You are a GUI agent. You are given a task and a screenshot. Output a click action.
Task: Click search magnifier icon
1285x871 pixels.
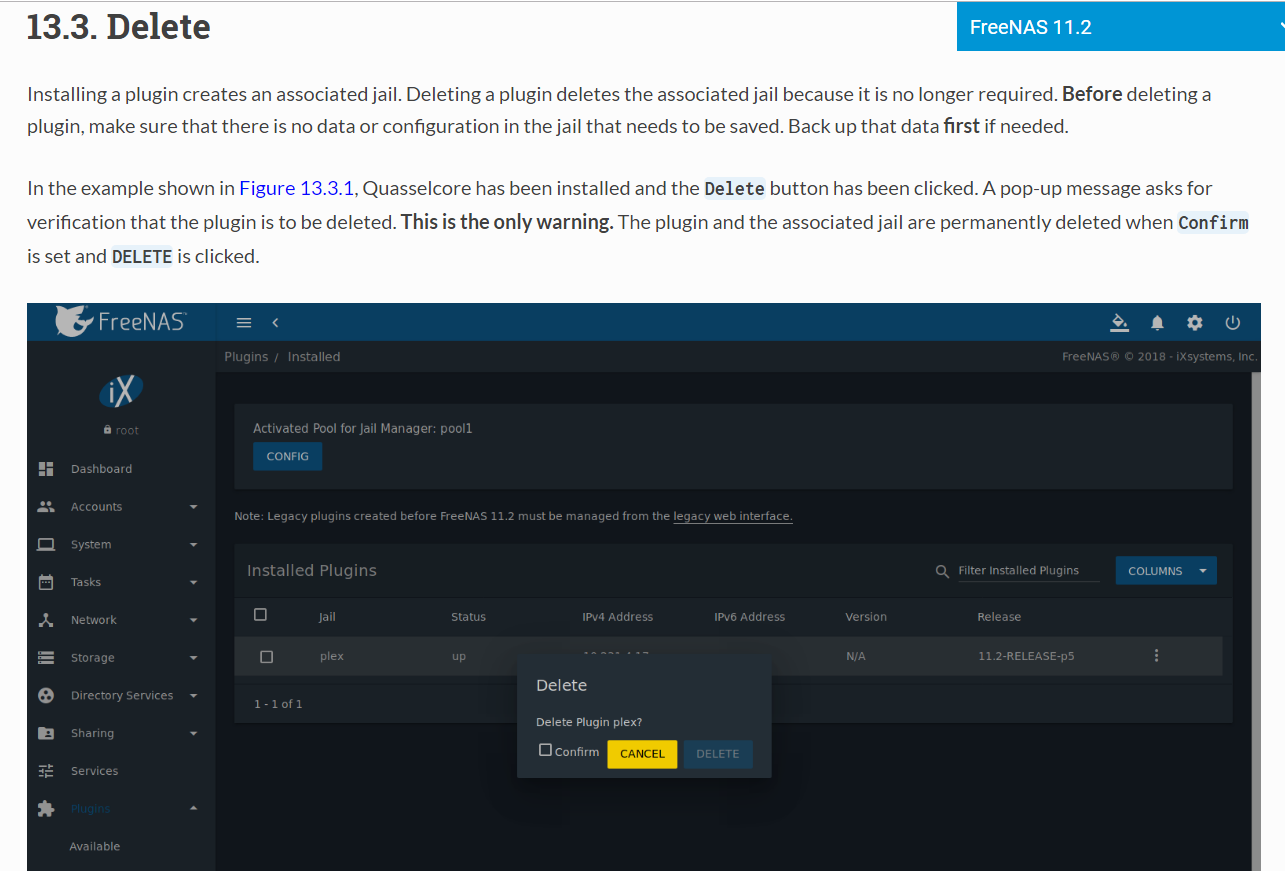[942, 571]
